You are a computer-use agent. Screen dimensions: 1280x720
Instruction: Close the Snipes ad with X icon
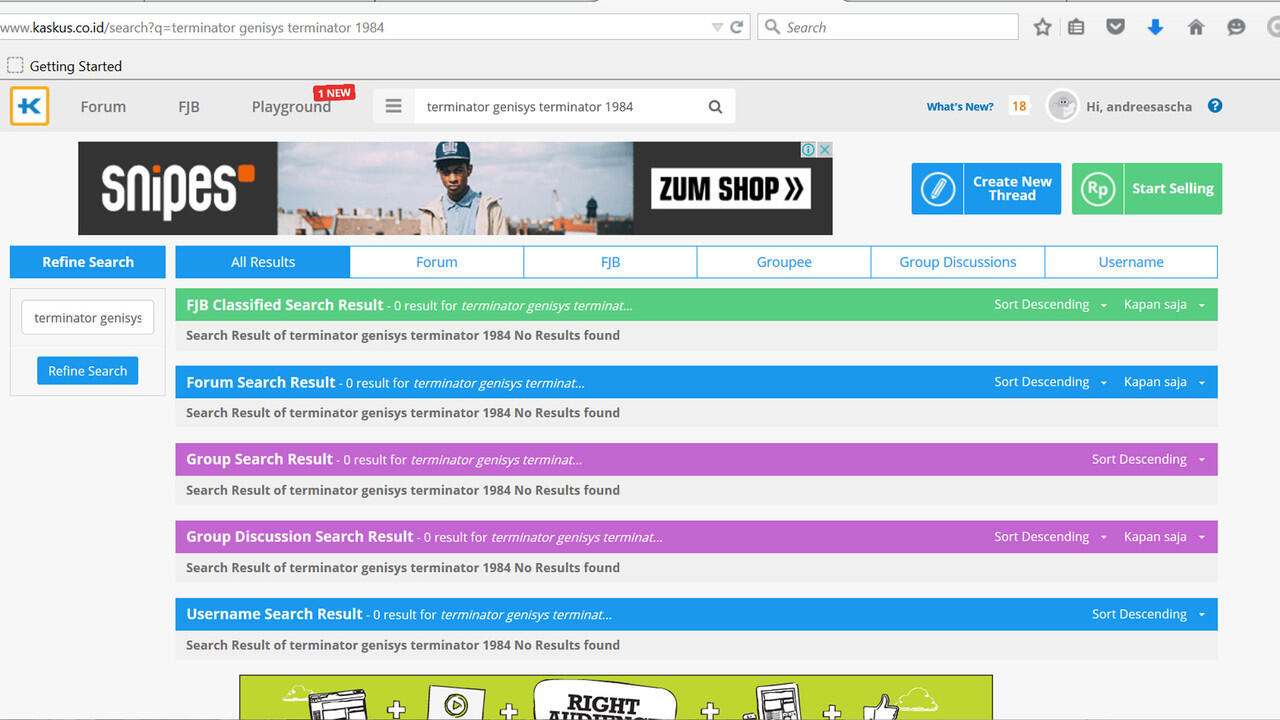(x=825, y=149)
